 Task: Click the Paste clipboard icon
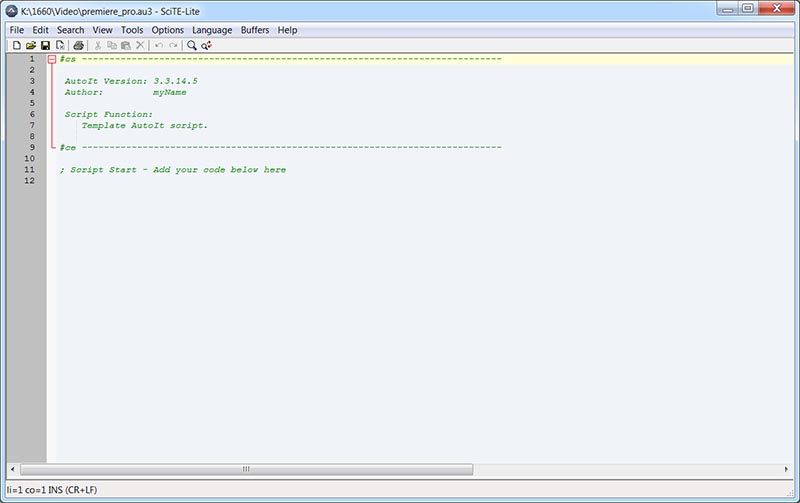(x=126, y=45)
